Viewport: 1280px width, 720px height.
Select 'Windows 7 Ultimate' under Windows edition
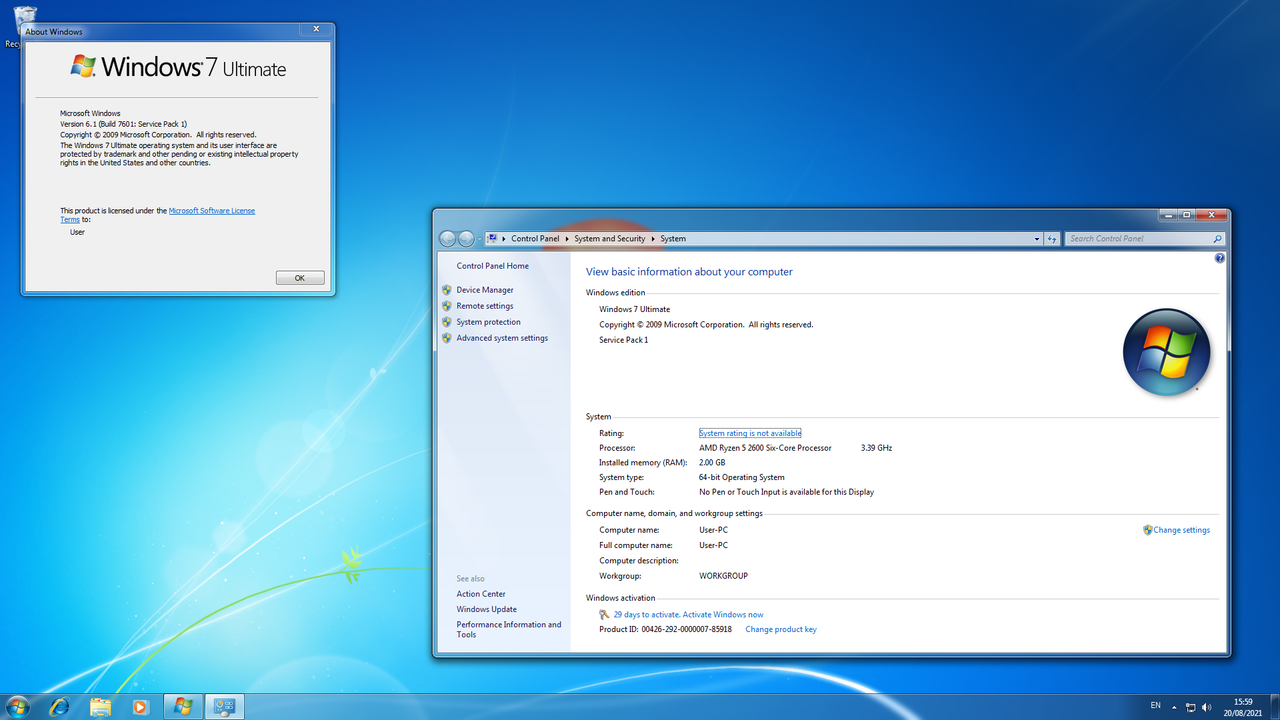635,309
